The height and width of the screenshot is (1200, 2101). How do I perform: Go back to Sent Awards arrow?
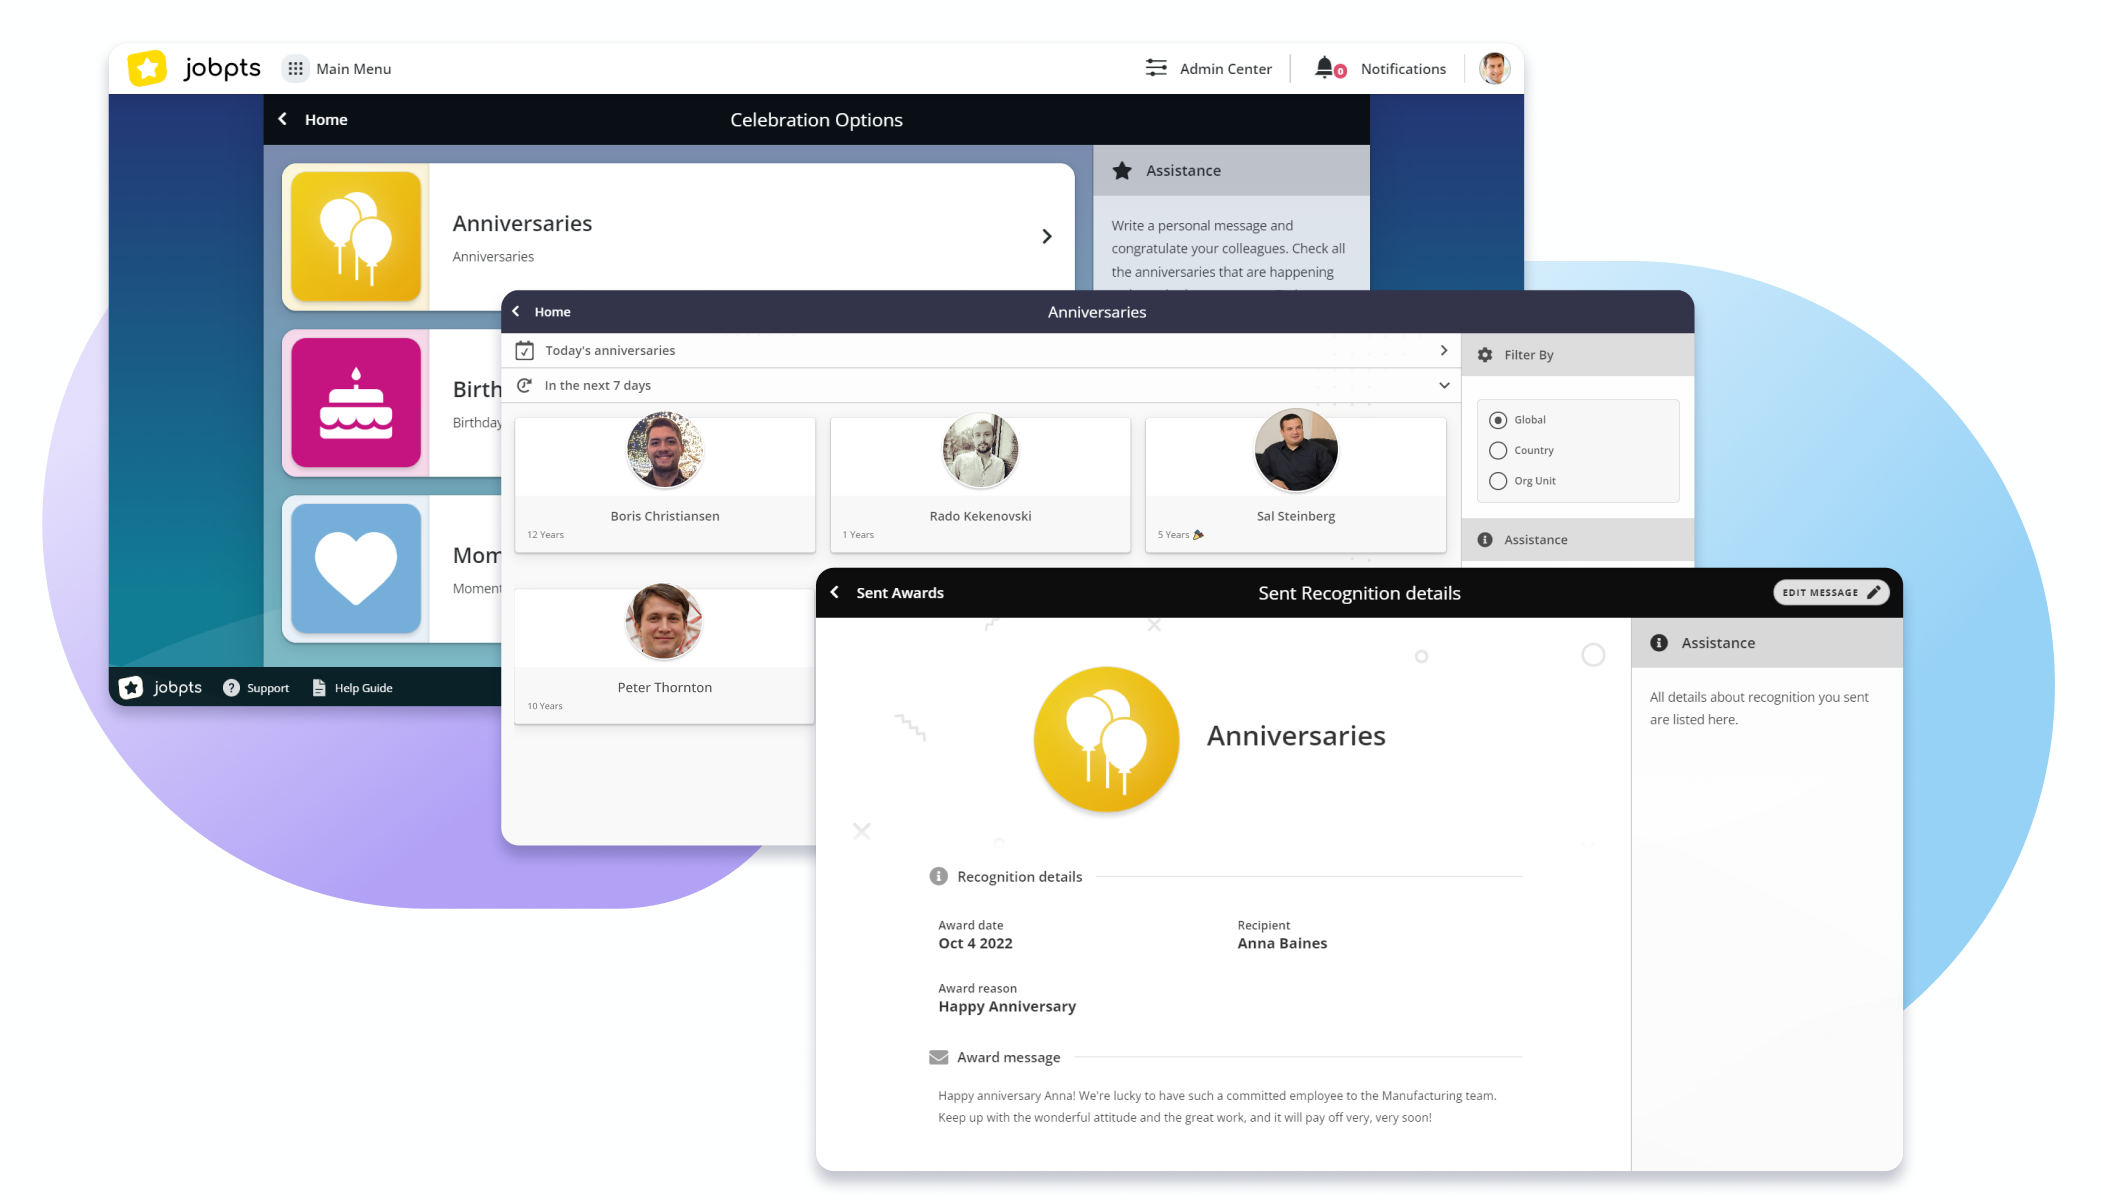click(x=835, y=593)
